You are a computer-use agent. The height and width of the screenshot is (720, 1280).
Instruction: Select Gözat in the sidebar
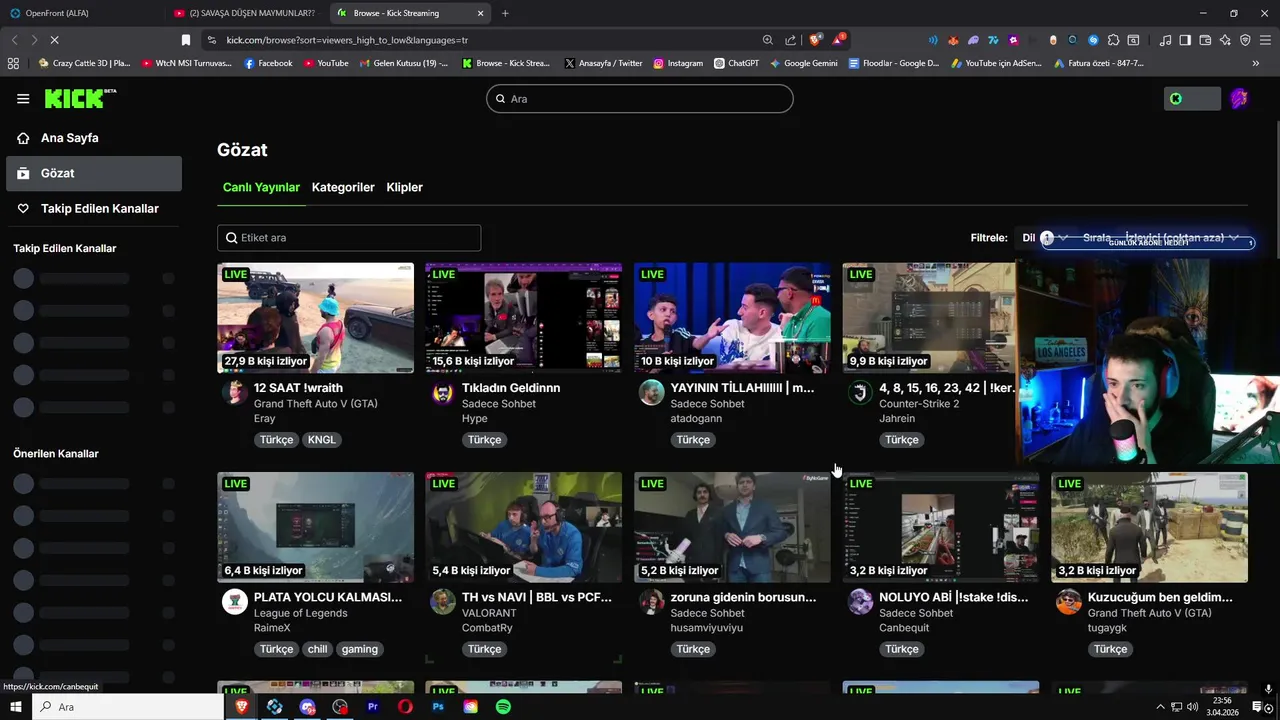[94, 173]
